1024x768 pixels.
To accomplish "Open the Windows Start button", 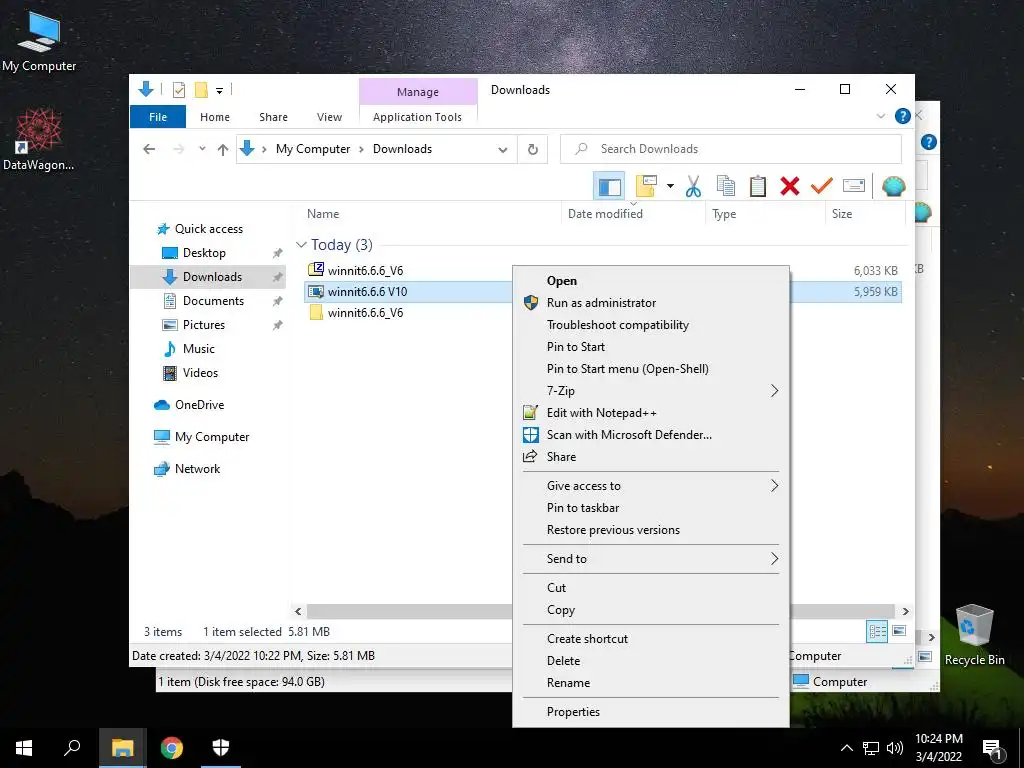I will click(x=24, y=748).
